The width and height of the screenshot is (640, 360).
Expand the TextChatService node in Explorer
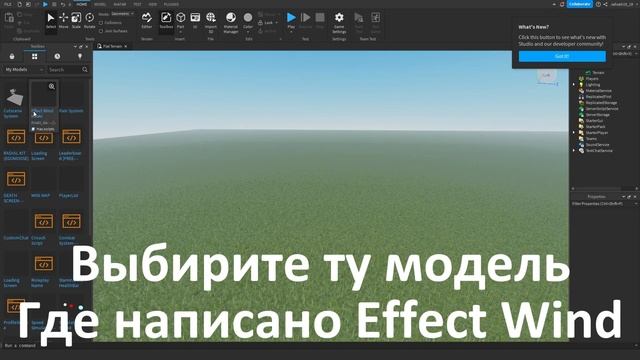(574, 151)
